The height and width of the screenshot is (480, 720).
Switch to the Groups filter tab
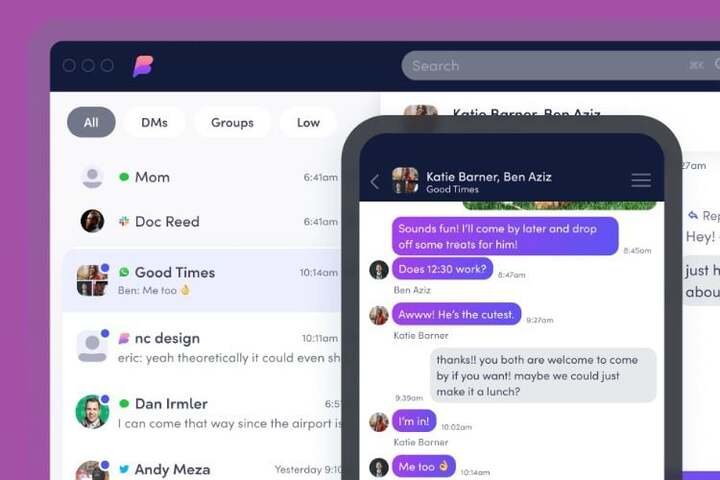pos(232,122)
